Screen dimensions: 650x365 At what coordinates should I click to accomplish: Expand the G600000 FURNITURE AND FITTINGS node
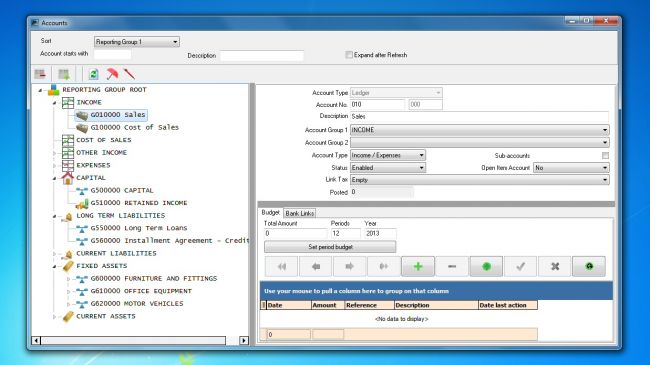[x=68, y=279]
